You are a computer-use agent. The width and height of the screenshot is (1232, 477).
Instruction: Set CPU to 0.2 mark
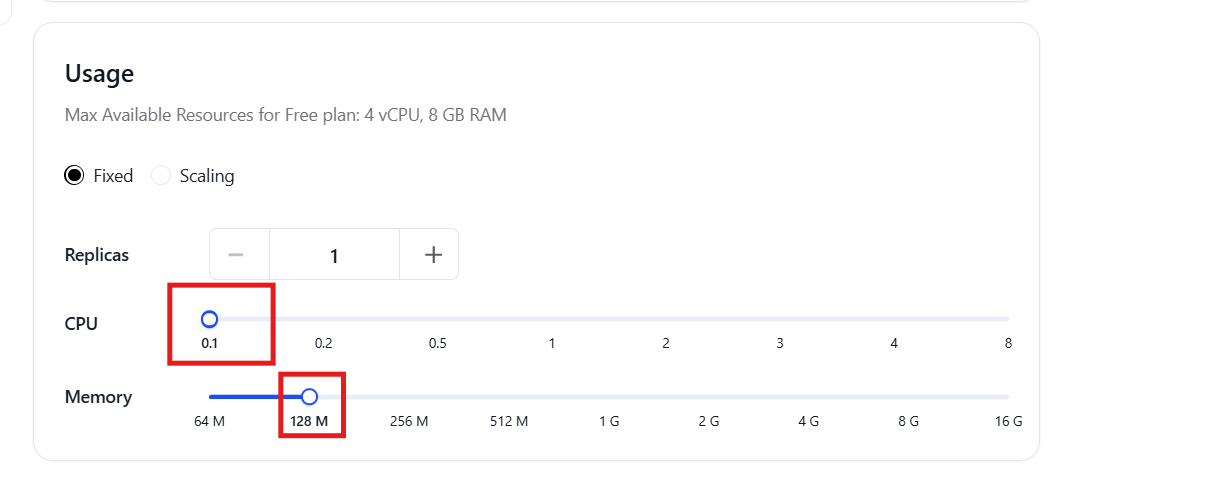(323, 343)
